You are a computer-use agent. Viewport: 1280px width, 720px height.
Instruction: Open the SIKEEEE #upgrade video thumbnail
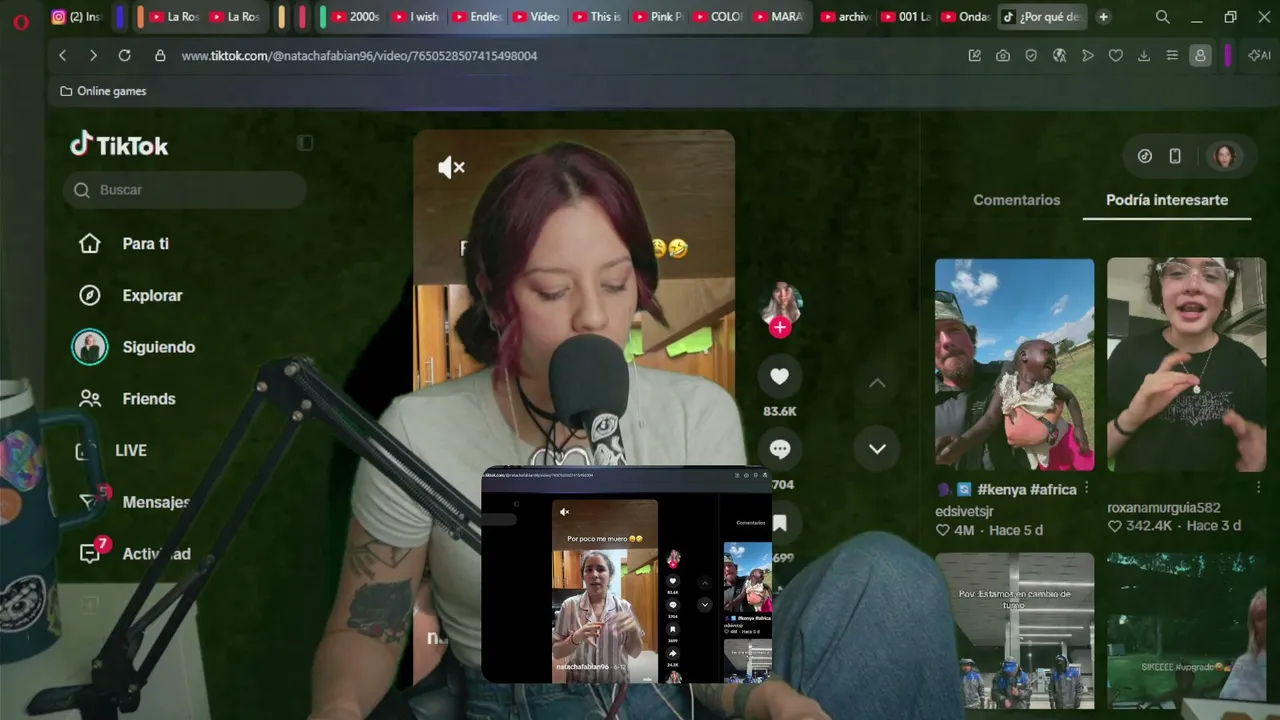click(1187, 631)
